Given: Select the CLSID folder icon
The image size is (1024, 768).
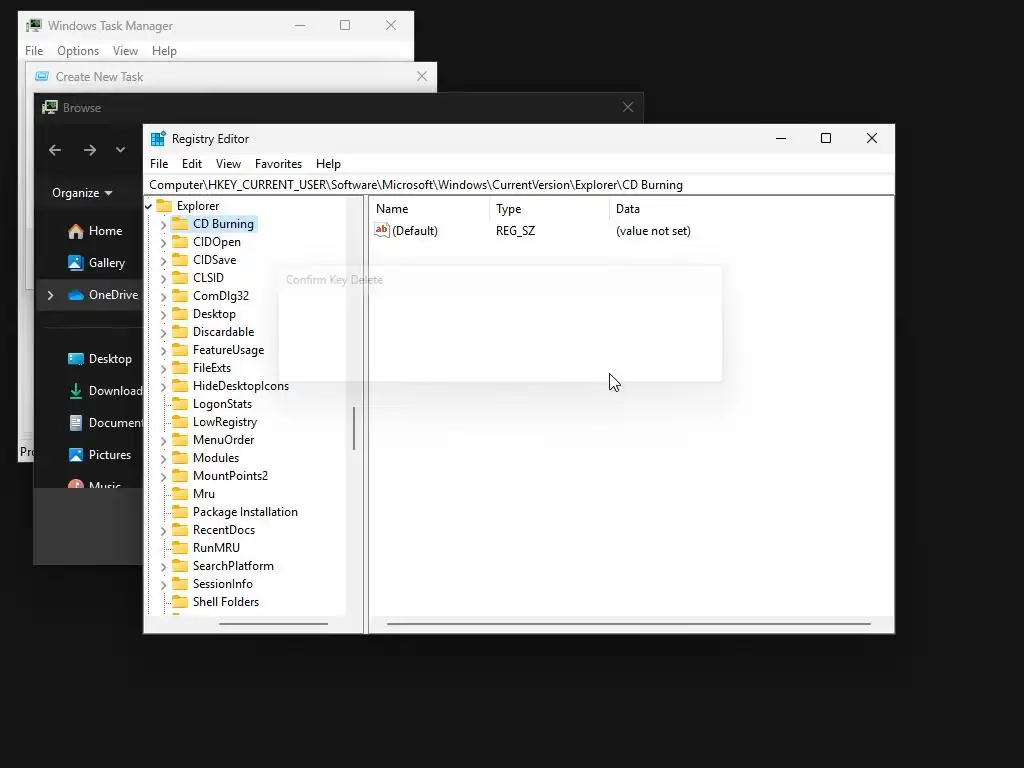Looking at the screenshot, I should point(180,278).
